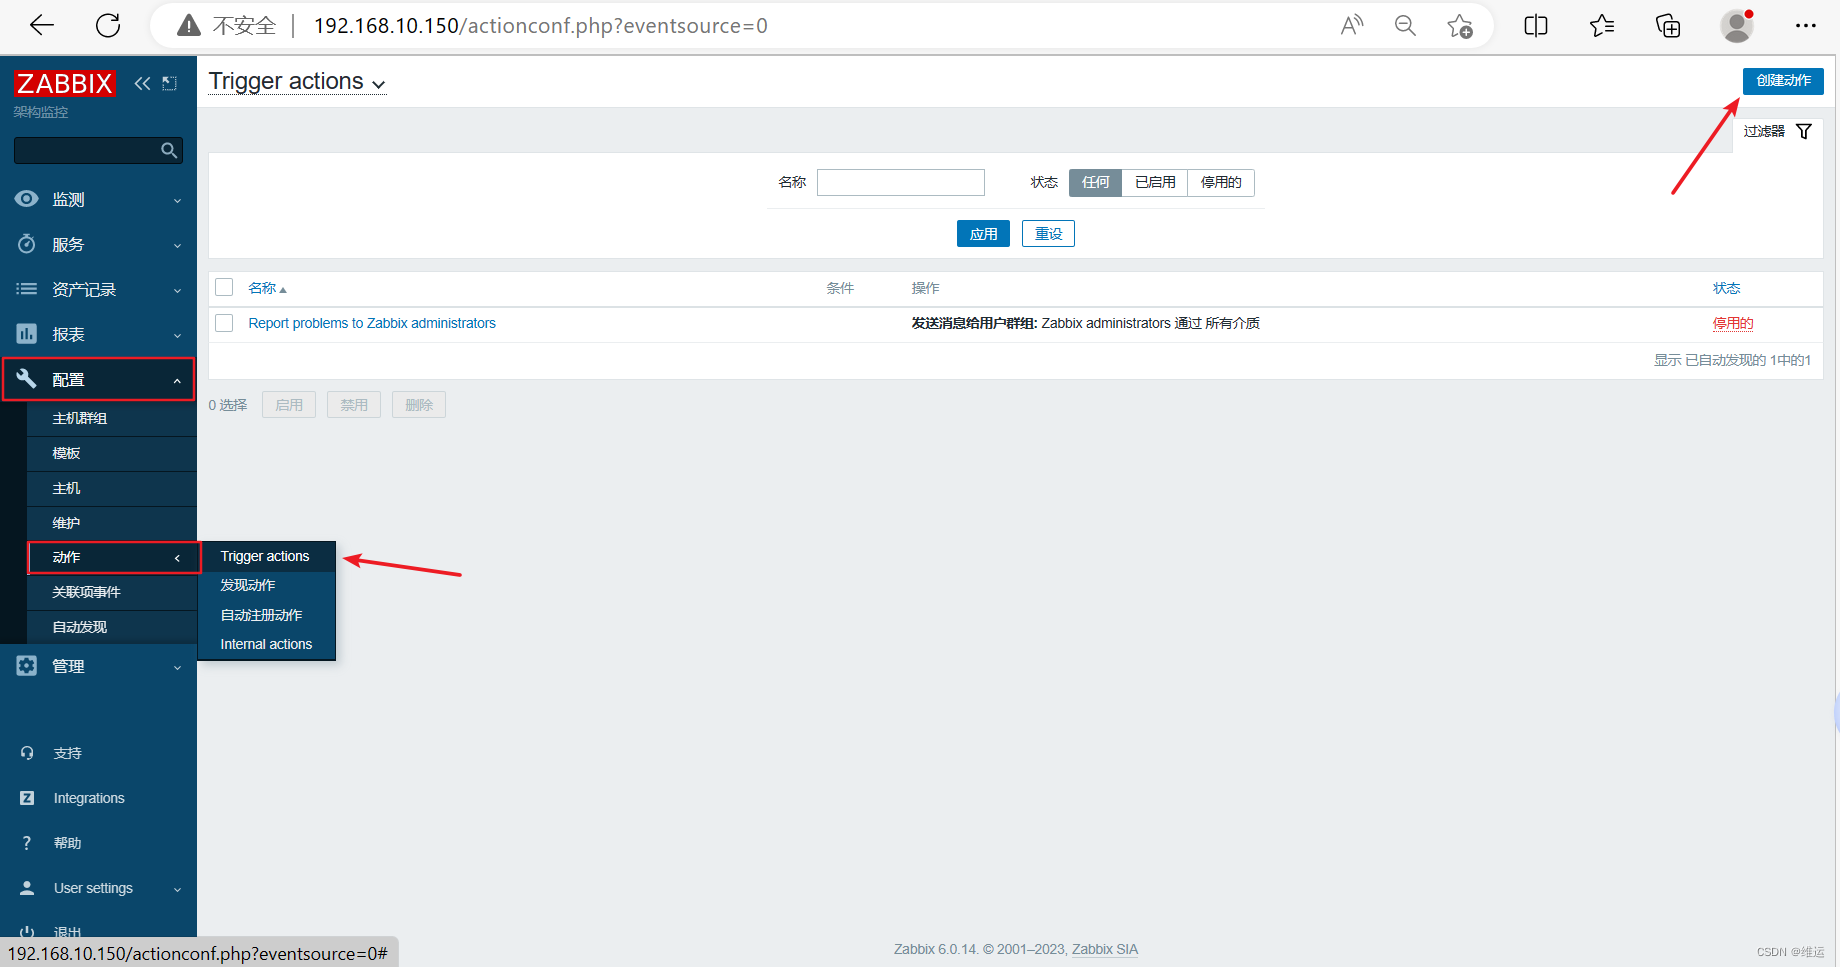Open browser collections icon
The height and width of the screenshot is (967, 1840).
click(x=1668, y=26)
